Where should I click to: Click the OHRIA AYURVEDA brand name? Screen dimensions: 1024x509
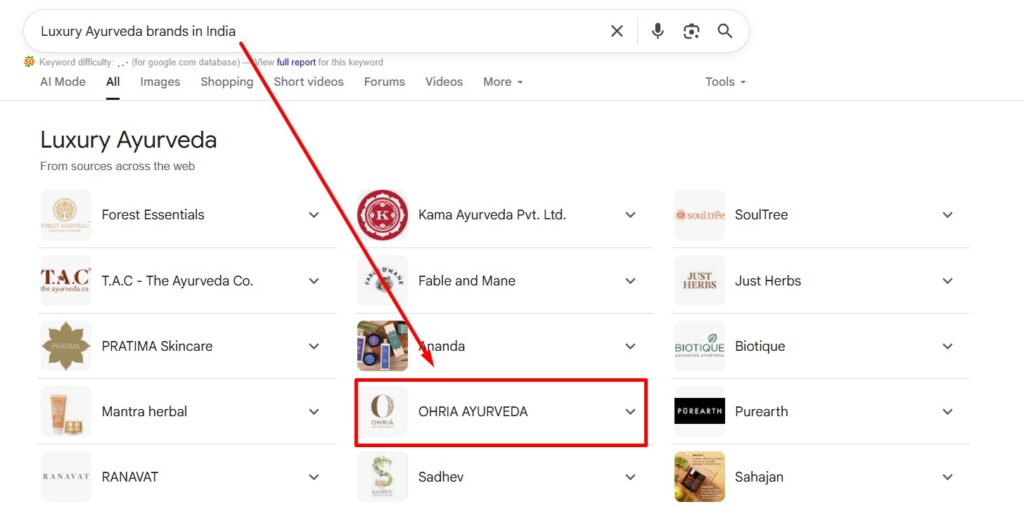(x=473, y=412)
